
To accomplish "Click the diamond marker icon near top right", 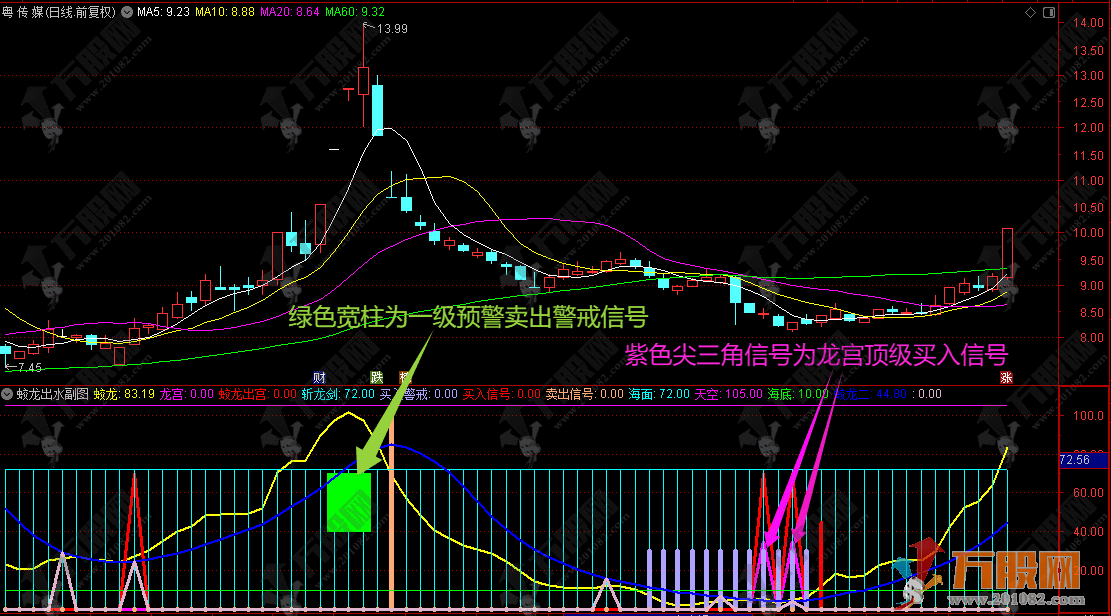I will 1030,12.
